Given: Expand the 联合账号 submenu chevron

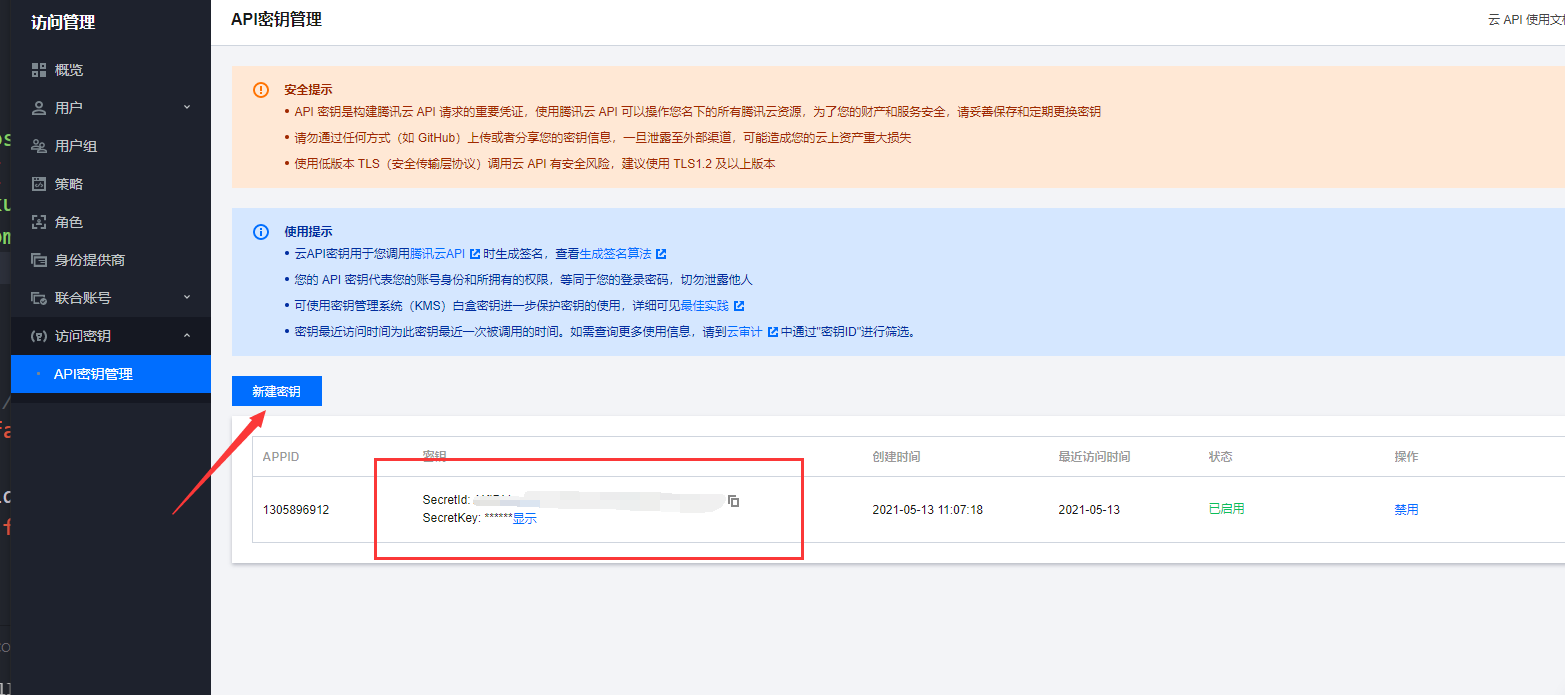Looking at the screenshot, I should pos(187,297).
